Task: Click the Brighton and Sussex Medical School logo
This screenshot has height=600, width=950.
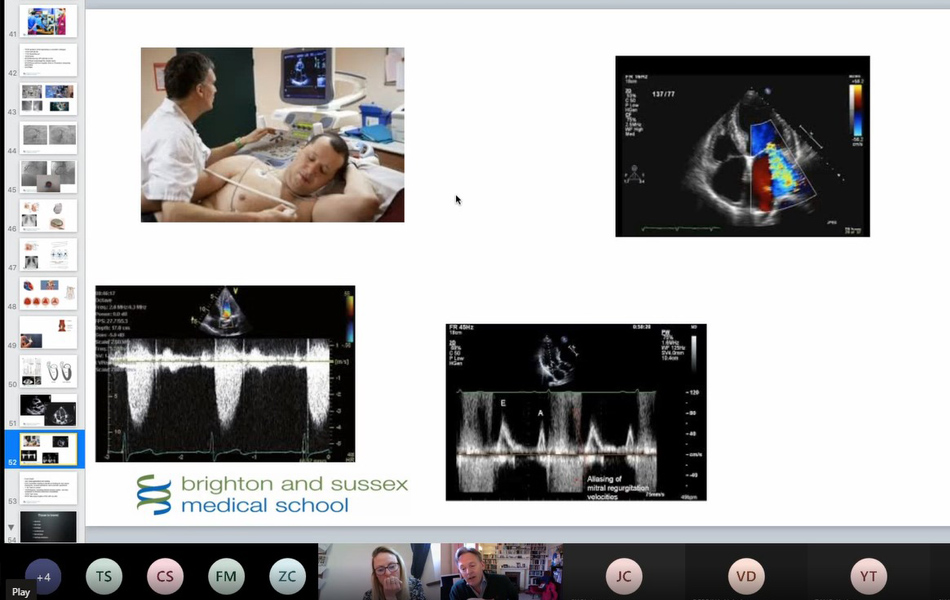Action: tap(272, 493)
